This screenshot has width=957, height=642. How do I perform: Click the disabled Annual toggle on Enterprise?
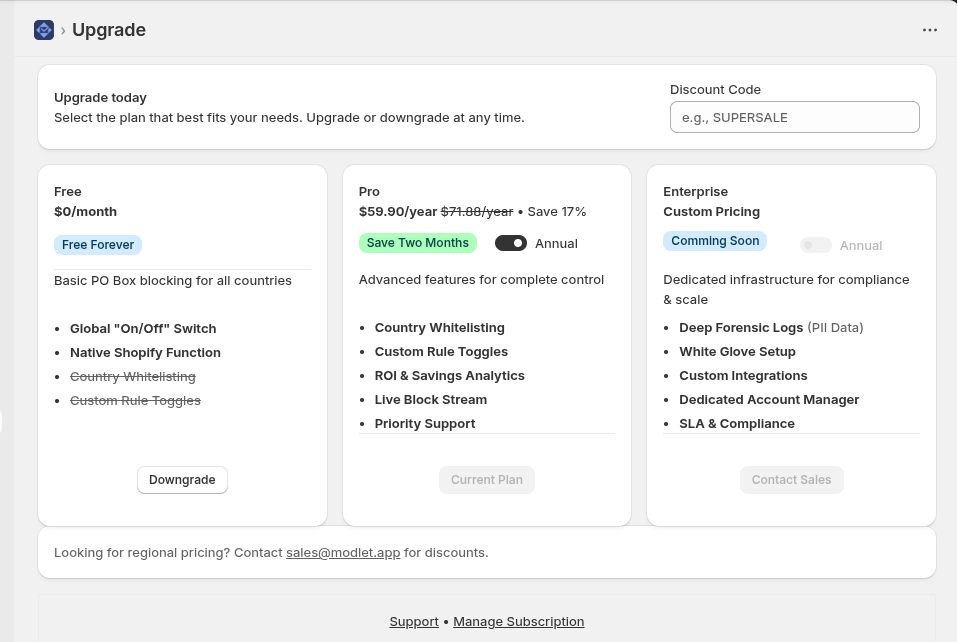[815, 245]
